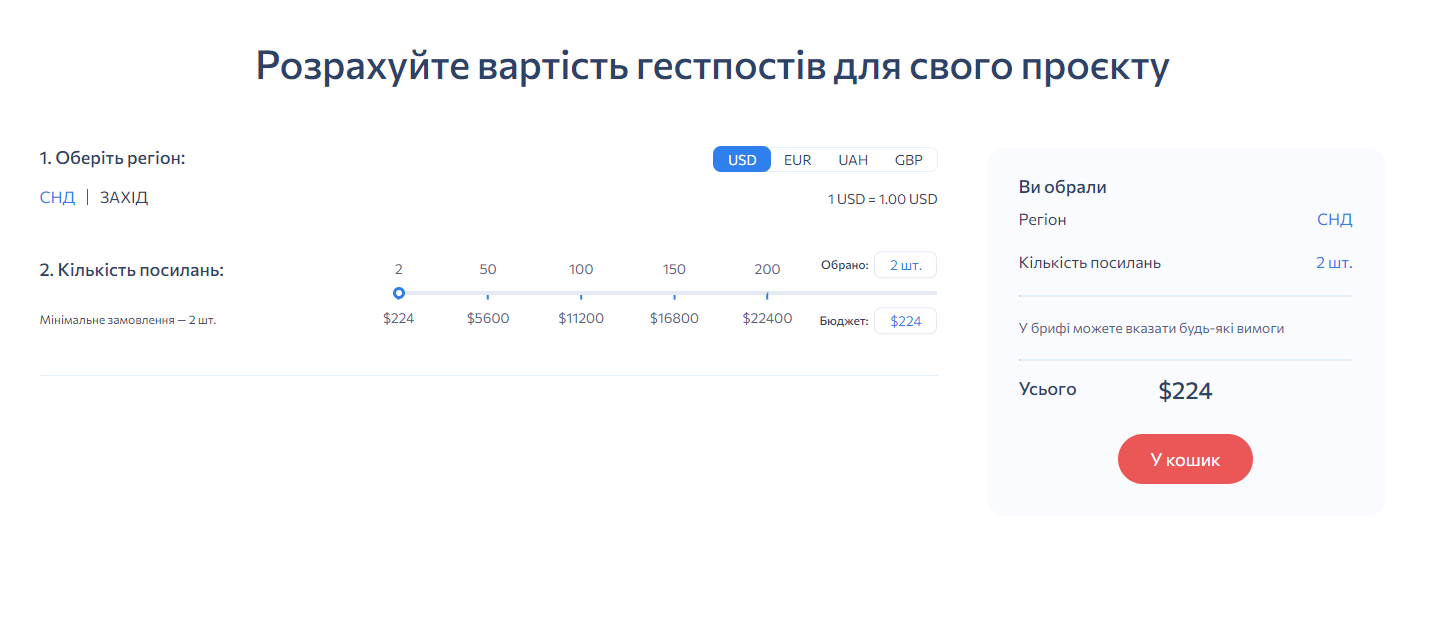Select USD currency option

click(x=742, y=160)
